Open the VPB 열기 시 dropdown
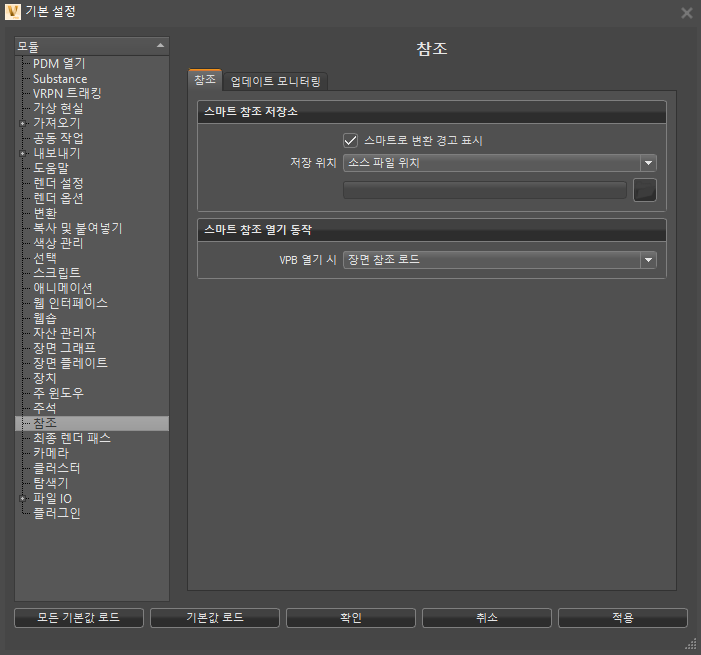The width and height of the screenshot is (701, 655). tap(499, 260)
